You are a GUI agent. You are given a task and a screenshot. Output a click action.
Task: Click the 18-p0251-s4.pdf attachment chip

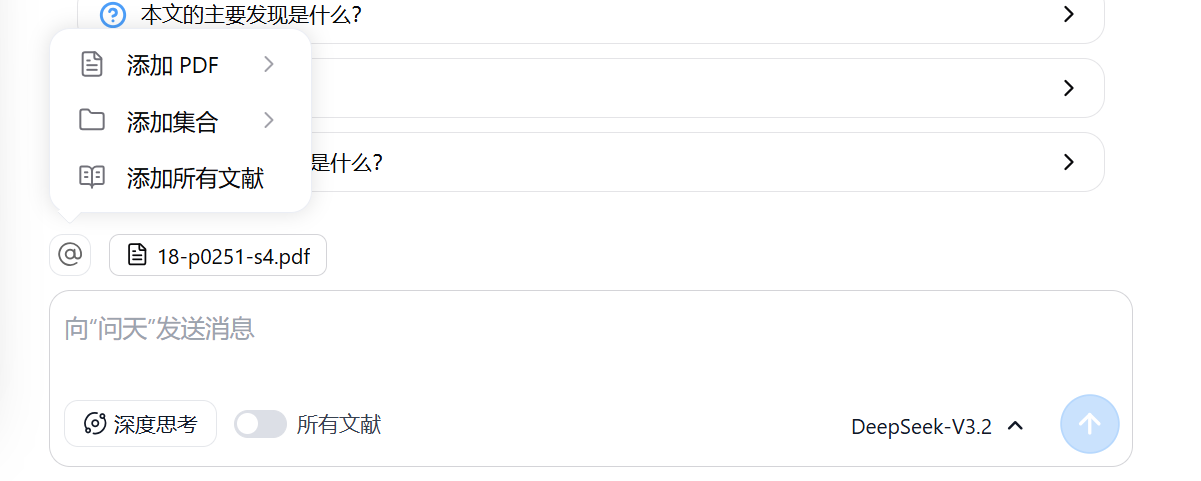coord(218,256)
